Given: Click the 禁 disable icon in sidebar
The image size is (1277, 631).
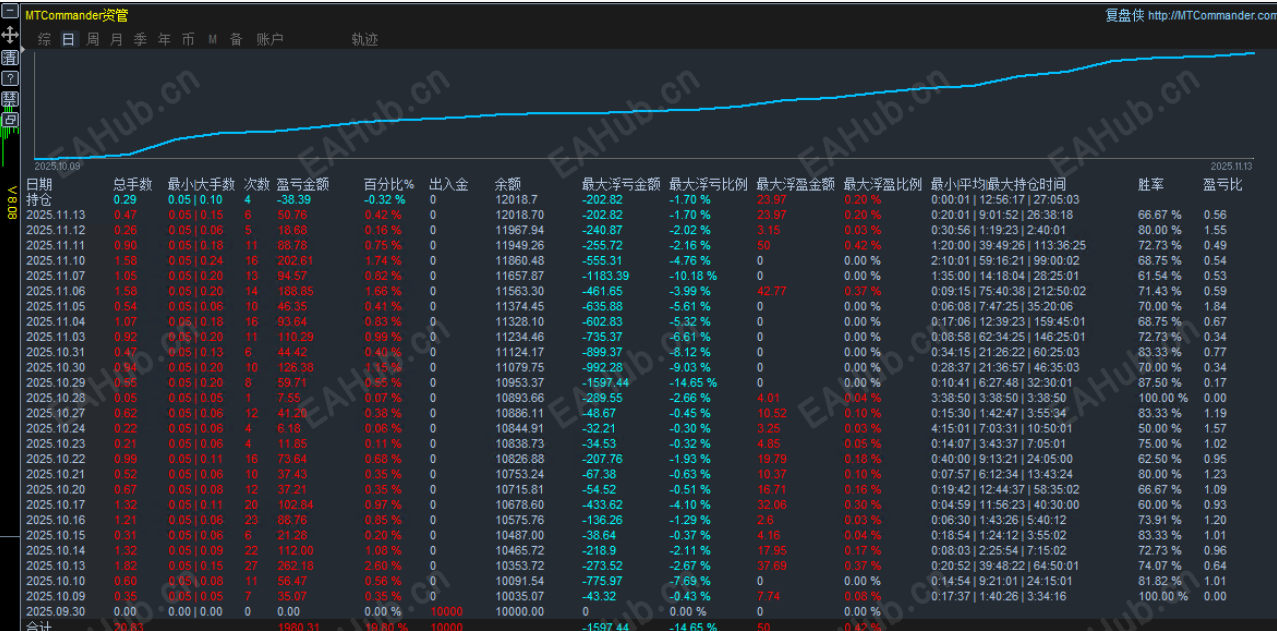Looking at the screenshot, I should tap(10, 99).
